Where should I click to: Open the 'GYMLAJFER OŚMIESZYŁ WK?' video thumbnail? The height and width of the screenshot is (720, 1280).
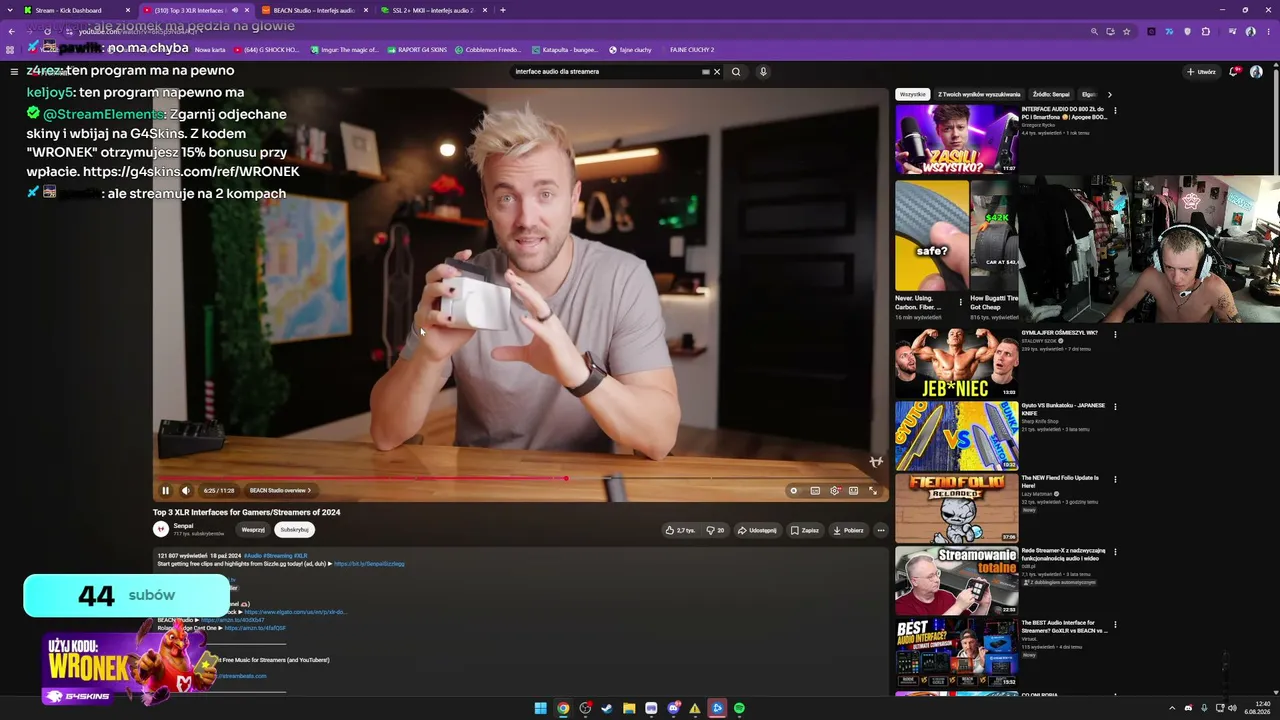(957, 363)
